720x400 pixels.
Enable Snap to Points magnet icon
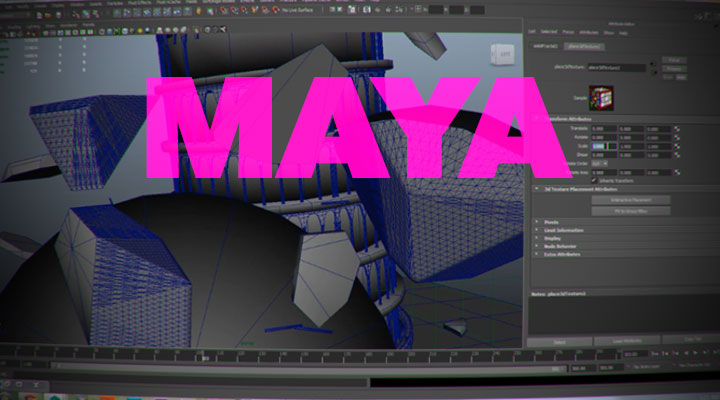(x=244, y=10)
